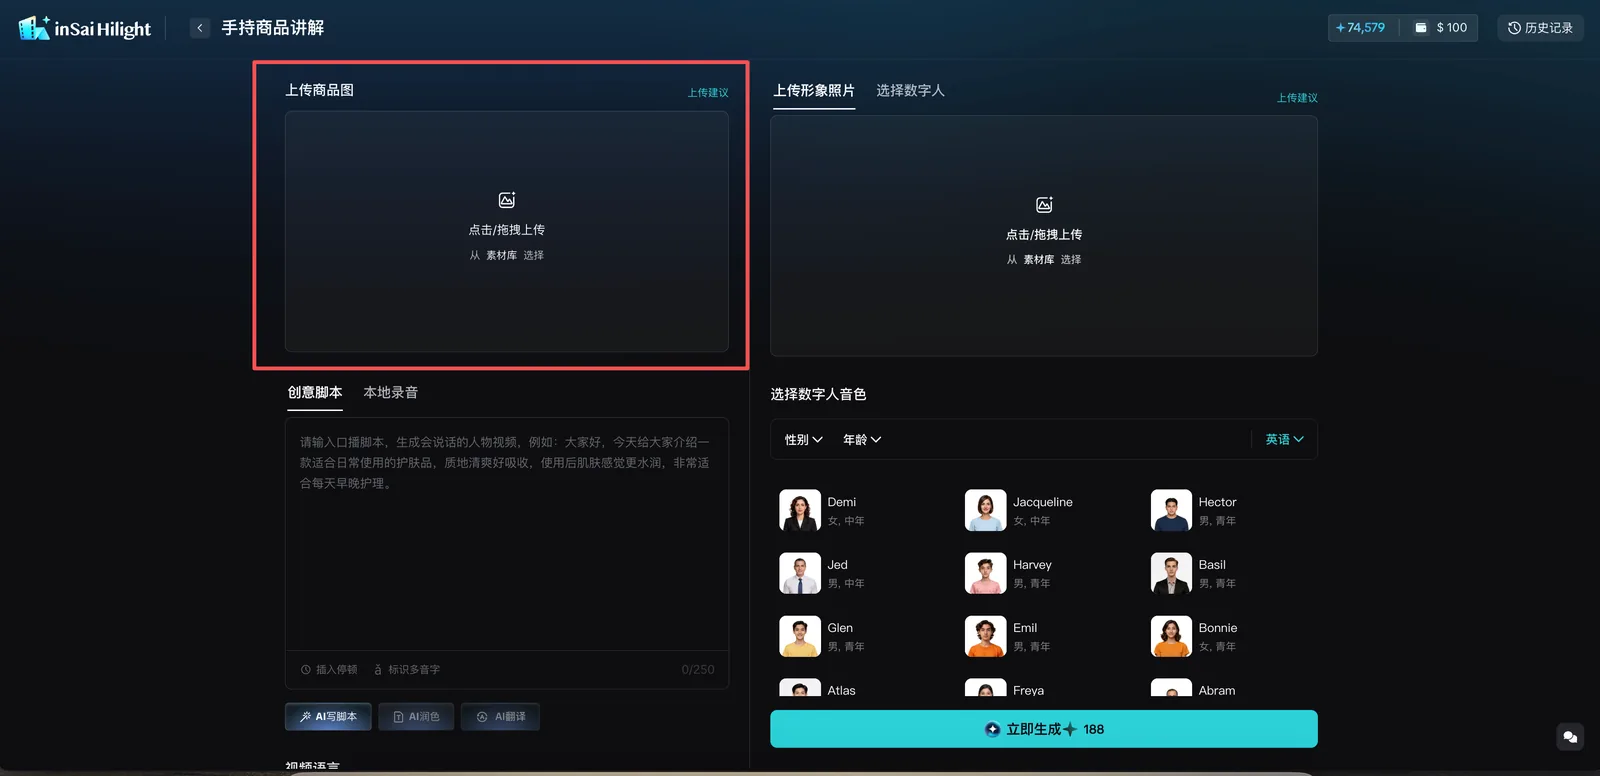Open the 英语 language dropdown
The height and width of the screenshot is (776, 1600).
point(1284,440)
